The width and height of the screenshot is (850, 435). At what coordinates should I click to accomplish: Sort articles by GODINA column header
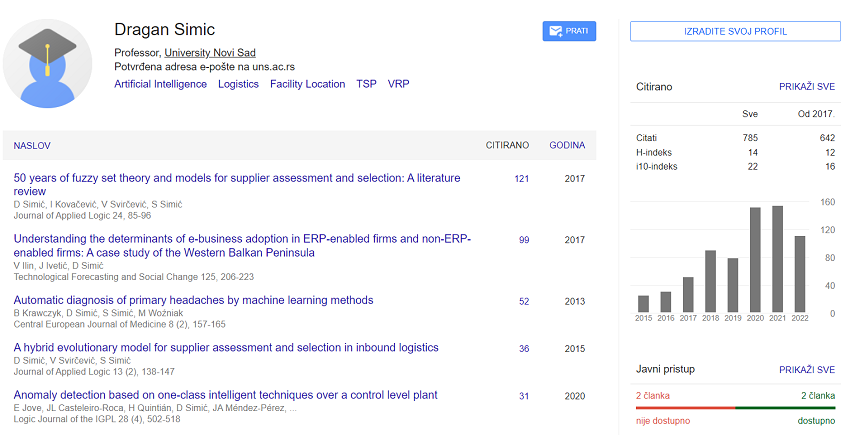[567, 146]
